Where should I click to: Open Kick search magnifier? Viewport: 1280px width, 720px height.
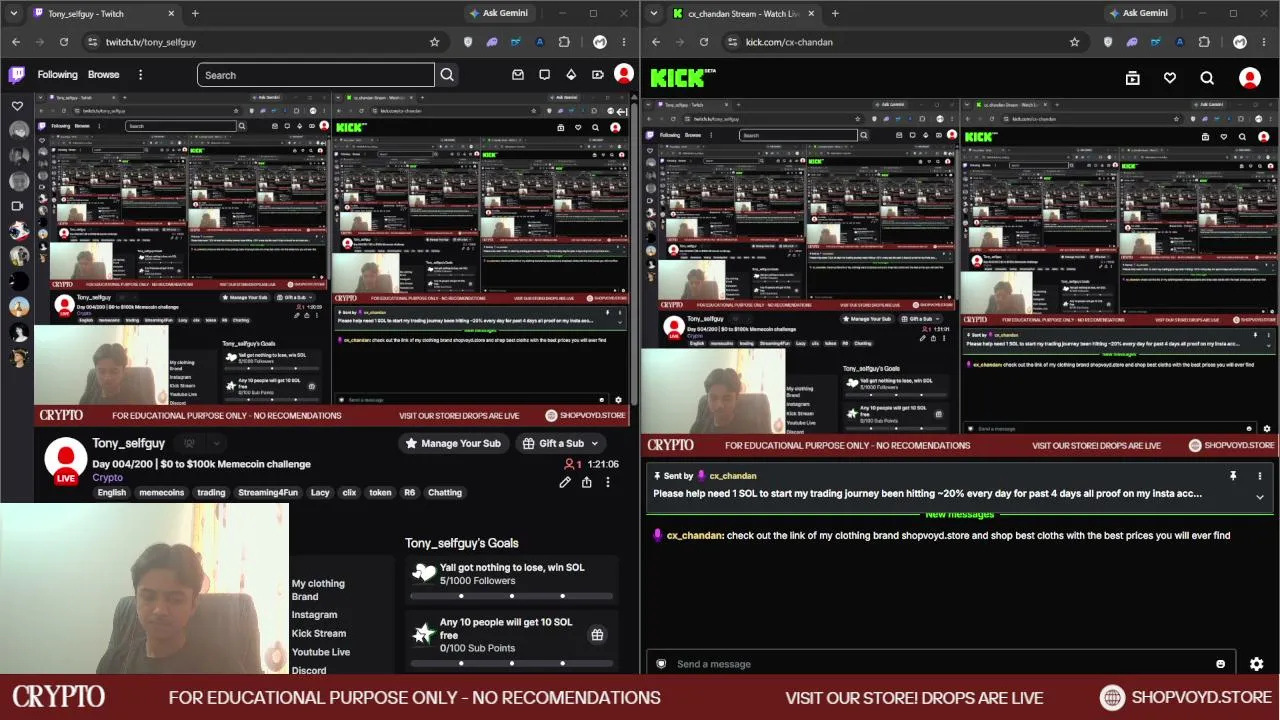(x=1207, y=78)
